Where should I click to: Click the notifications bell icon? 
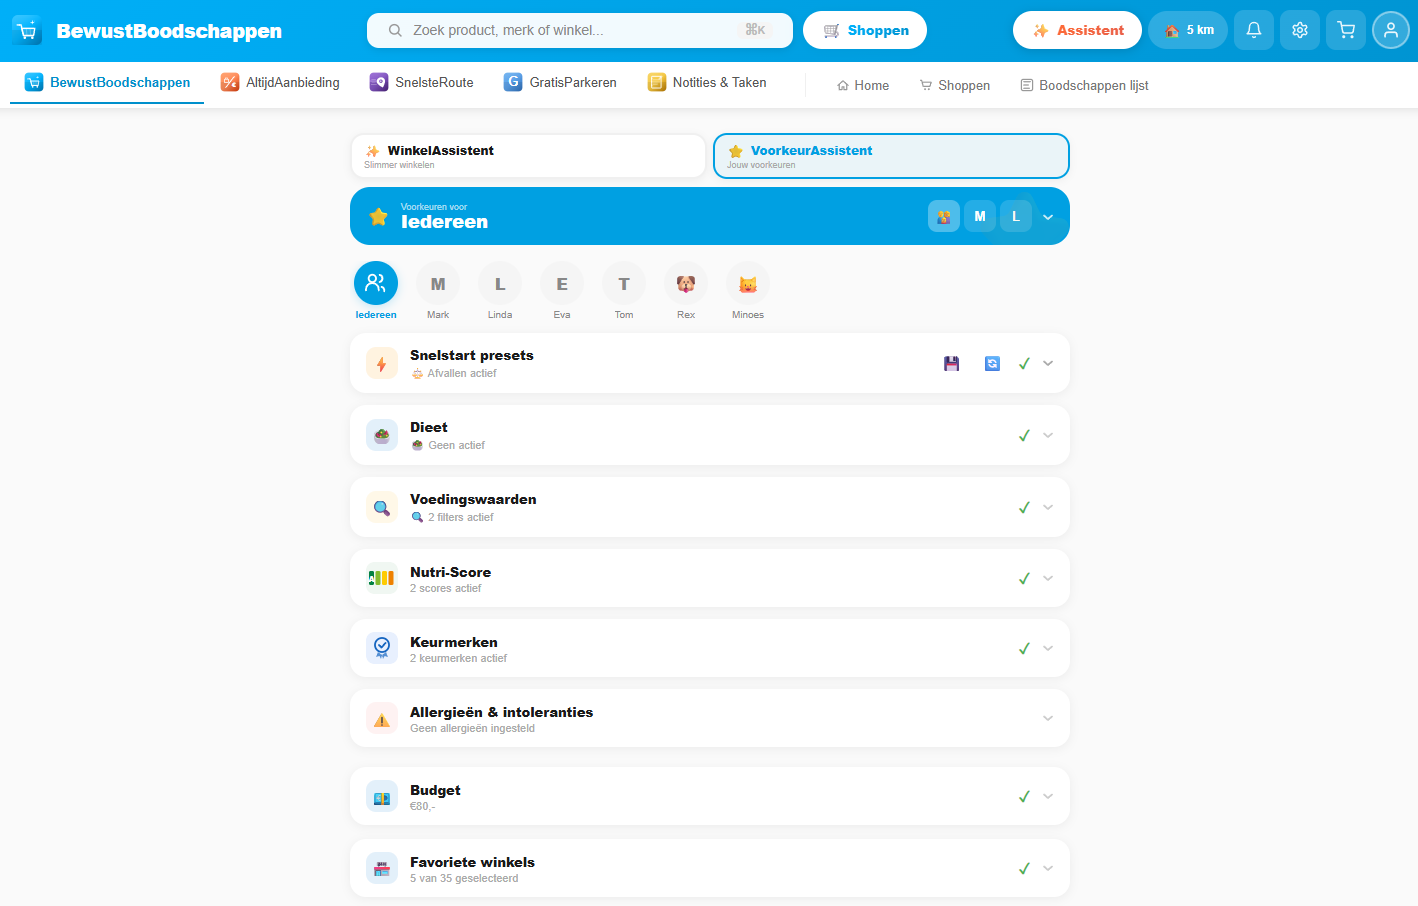coord(1253,30)
